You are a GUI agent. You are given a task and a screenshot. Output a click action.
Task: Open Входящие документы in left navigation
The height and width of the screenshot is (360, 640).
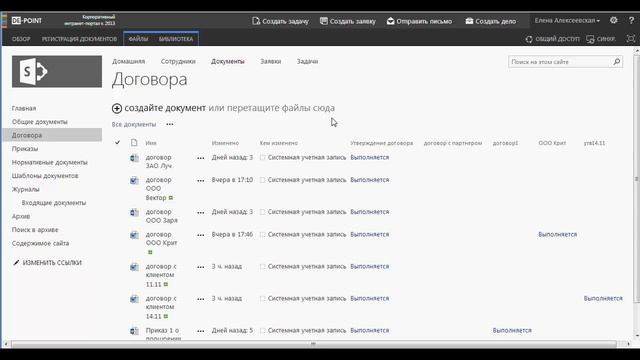(54, 202)
